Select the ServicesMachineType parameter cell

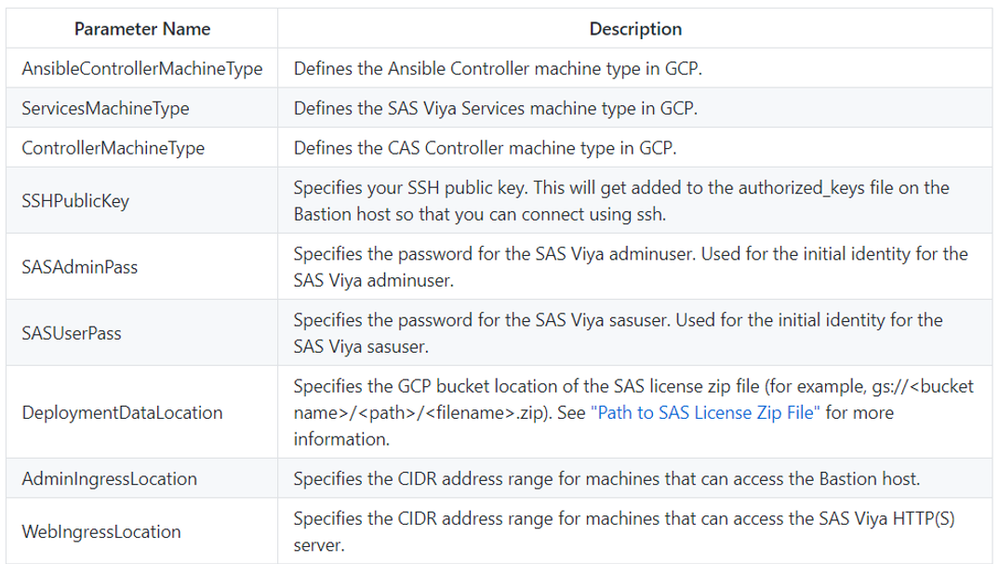105,108
